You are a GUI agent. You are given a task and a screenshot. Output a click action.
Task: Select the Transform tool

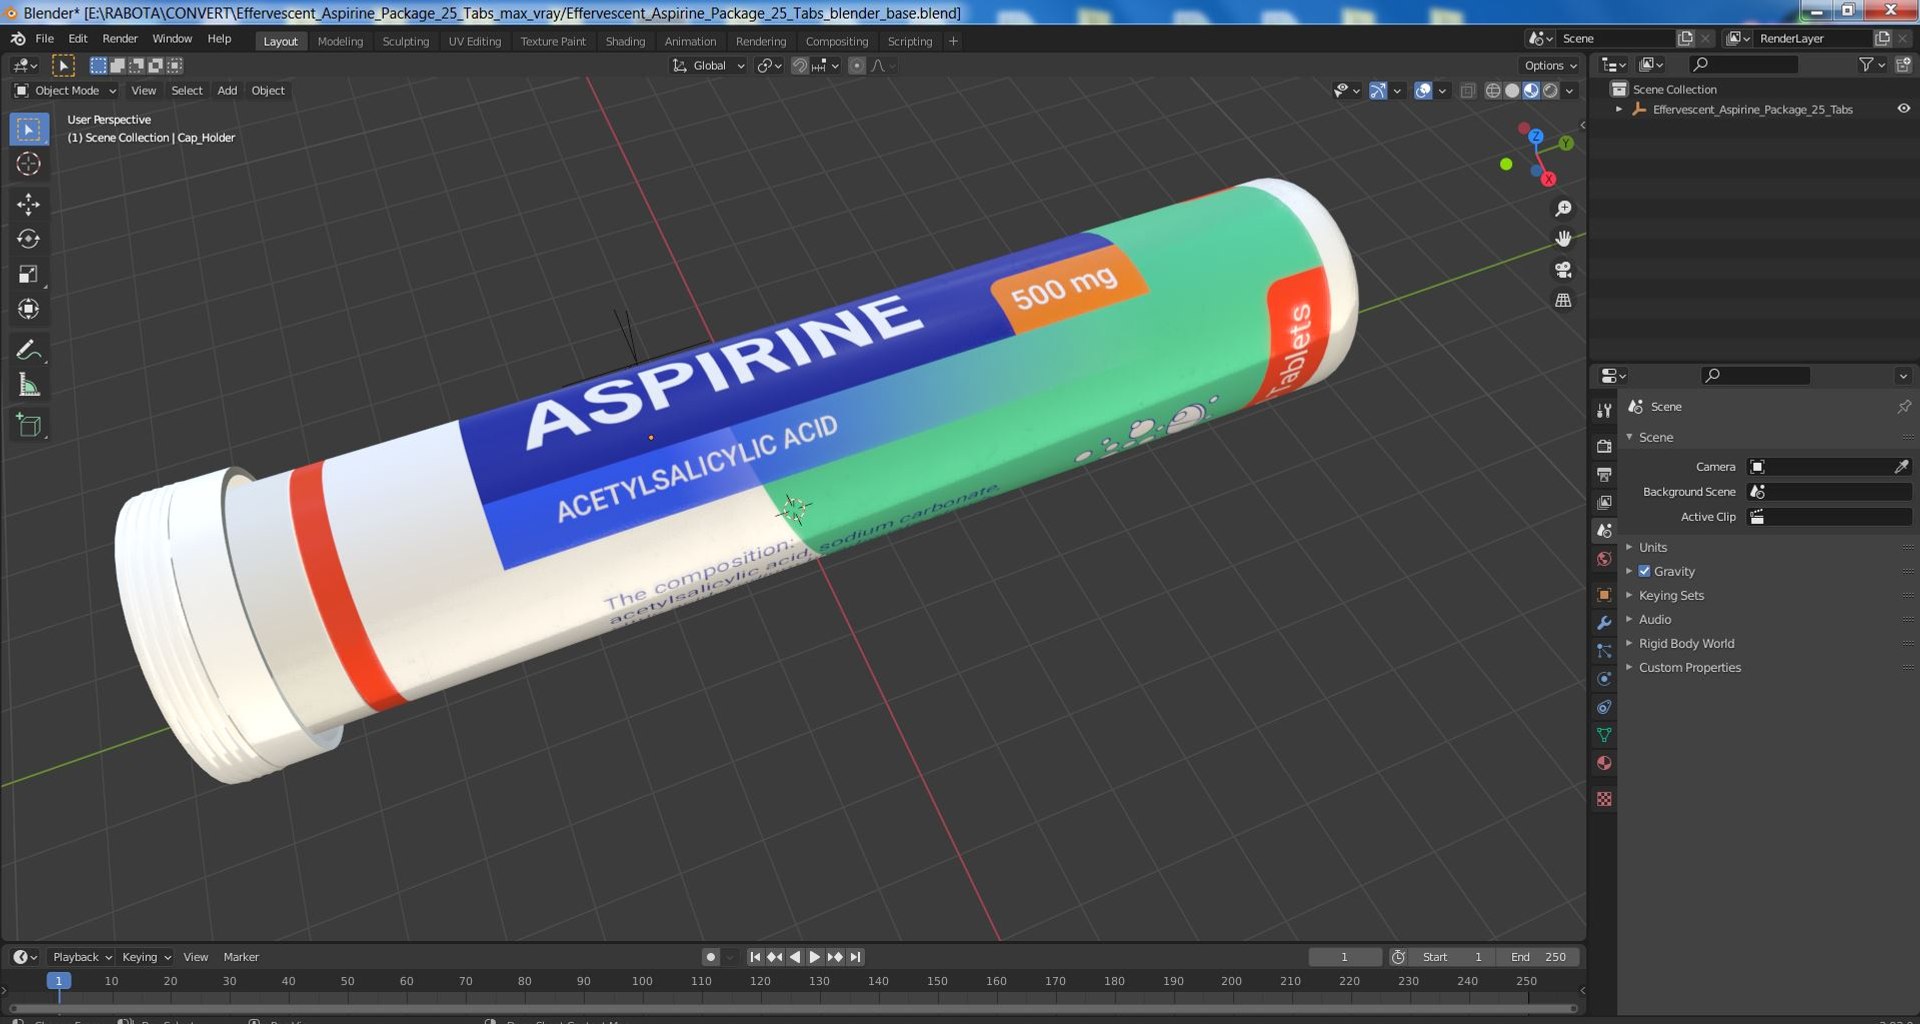coord(28,309)
